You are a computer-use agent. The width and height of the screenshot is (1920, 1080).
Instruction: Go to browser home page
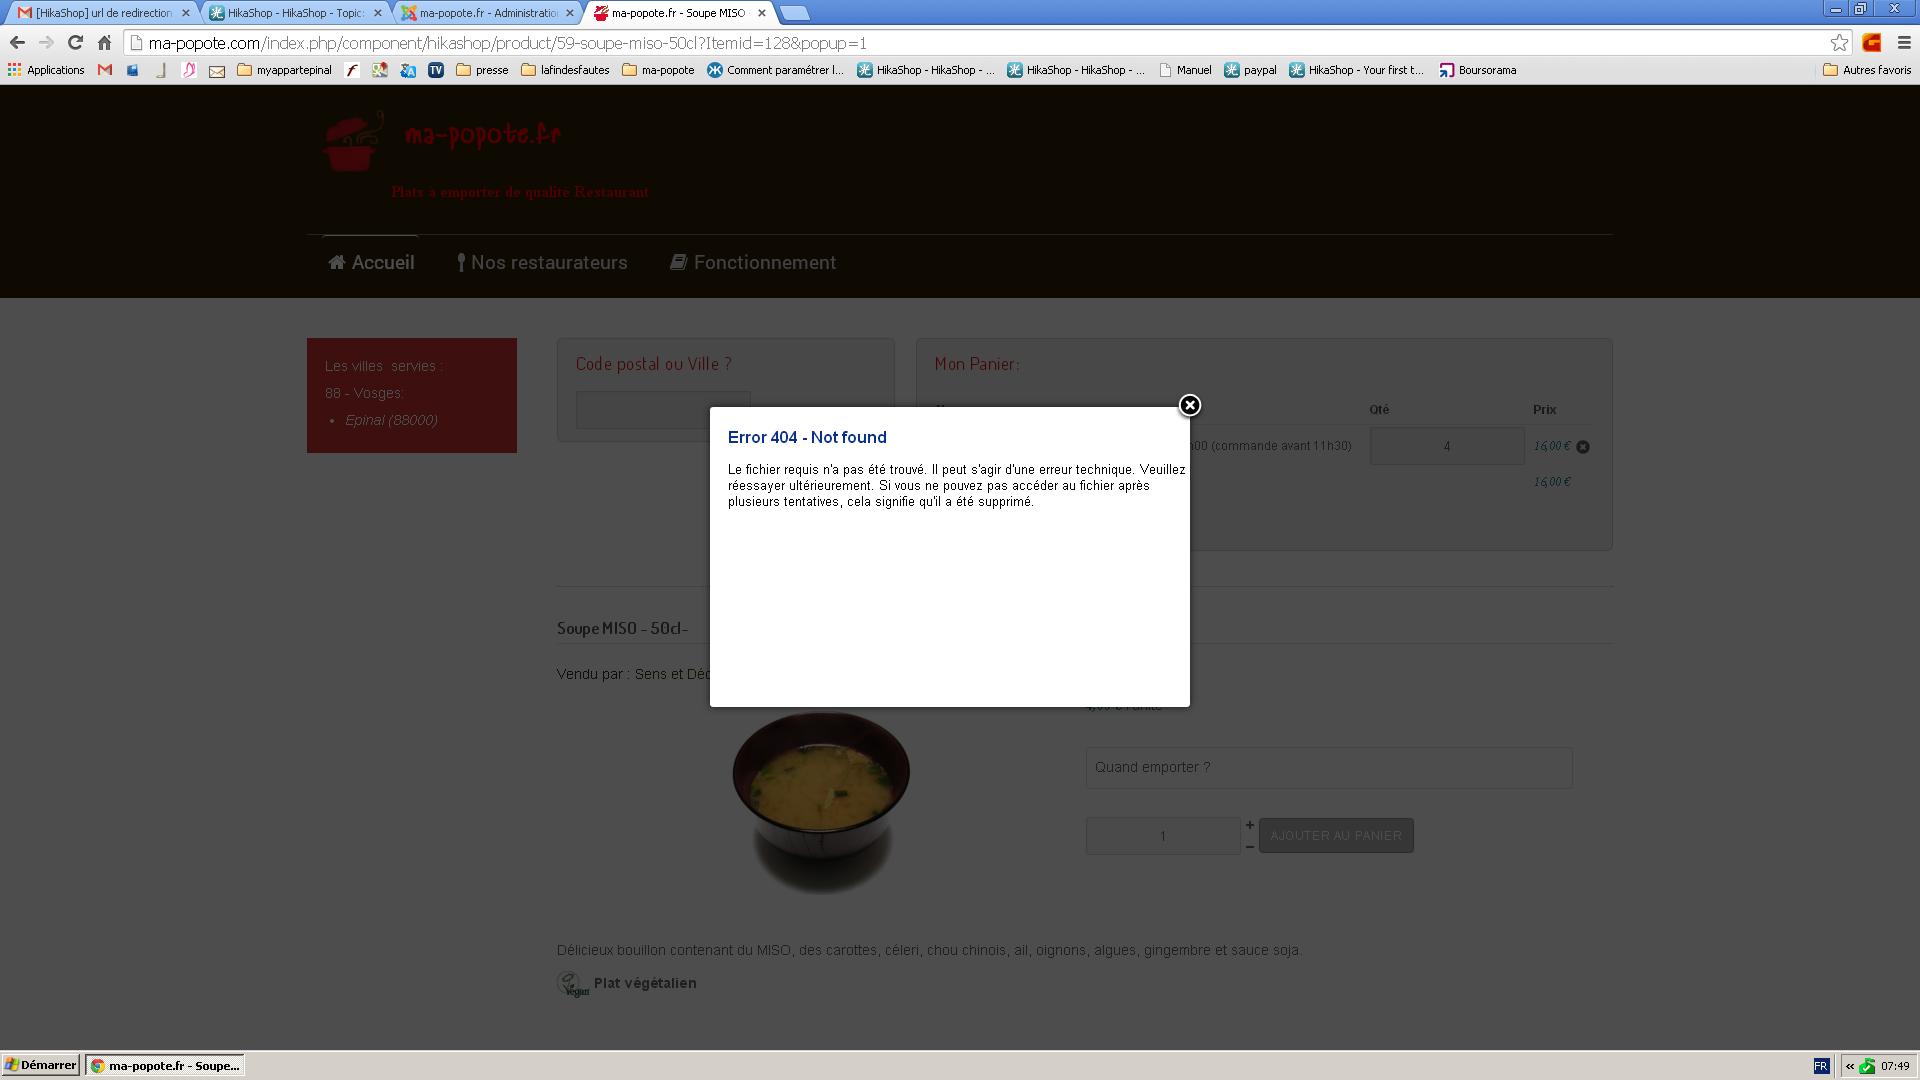[x=104, y=42]
